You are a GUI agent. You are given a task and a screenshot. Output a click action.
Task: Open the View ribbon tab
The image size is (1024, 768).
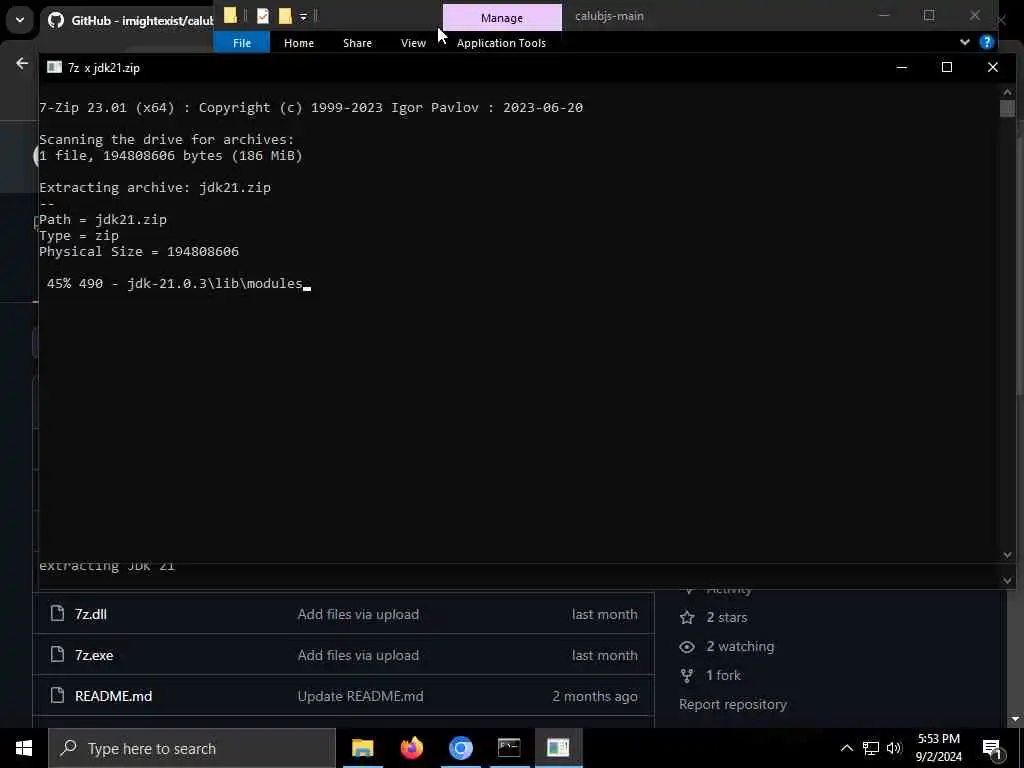coord(413,43)
